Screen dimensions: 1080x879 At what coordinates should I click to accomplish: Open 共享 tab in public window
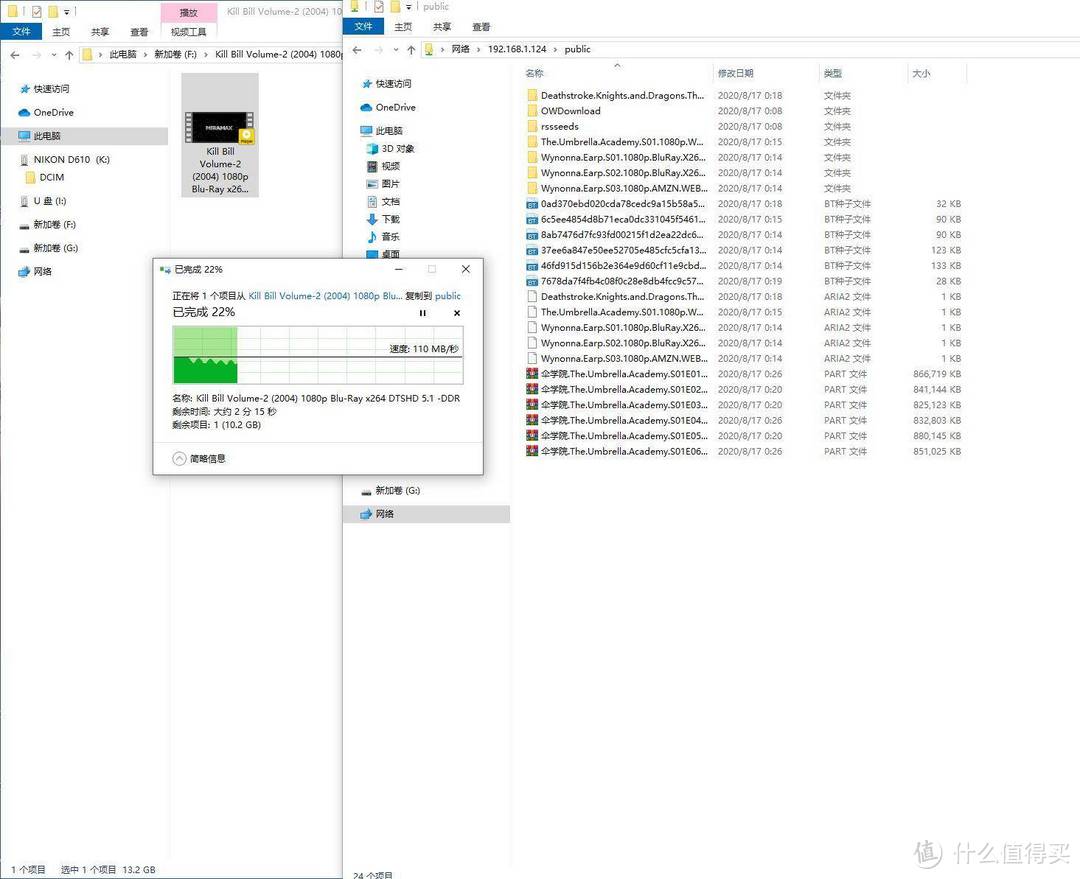pyautogui.click(x=442, y=27)
